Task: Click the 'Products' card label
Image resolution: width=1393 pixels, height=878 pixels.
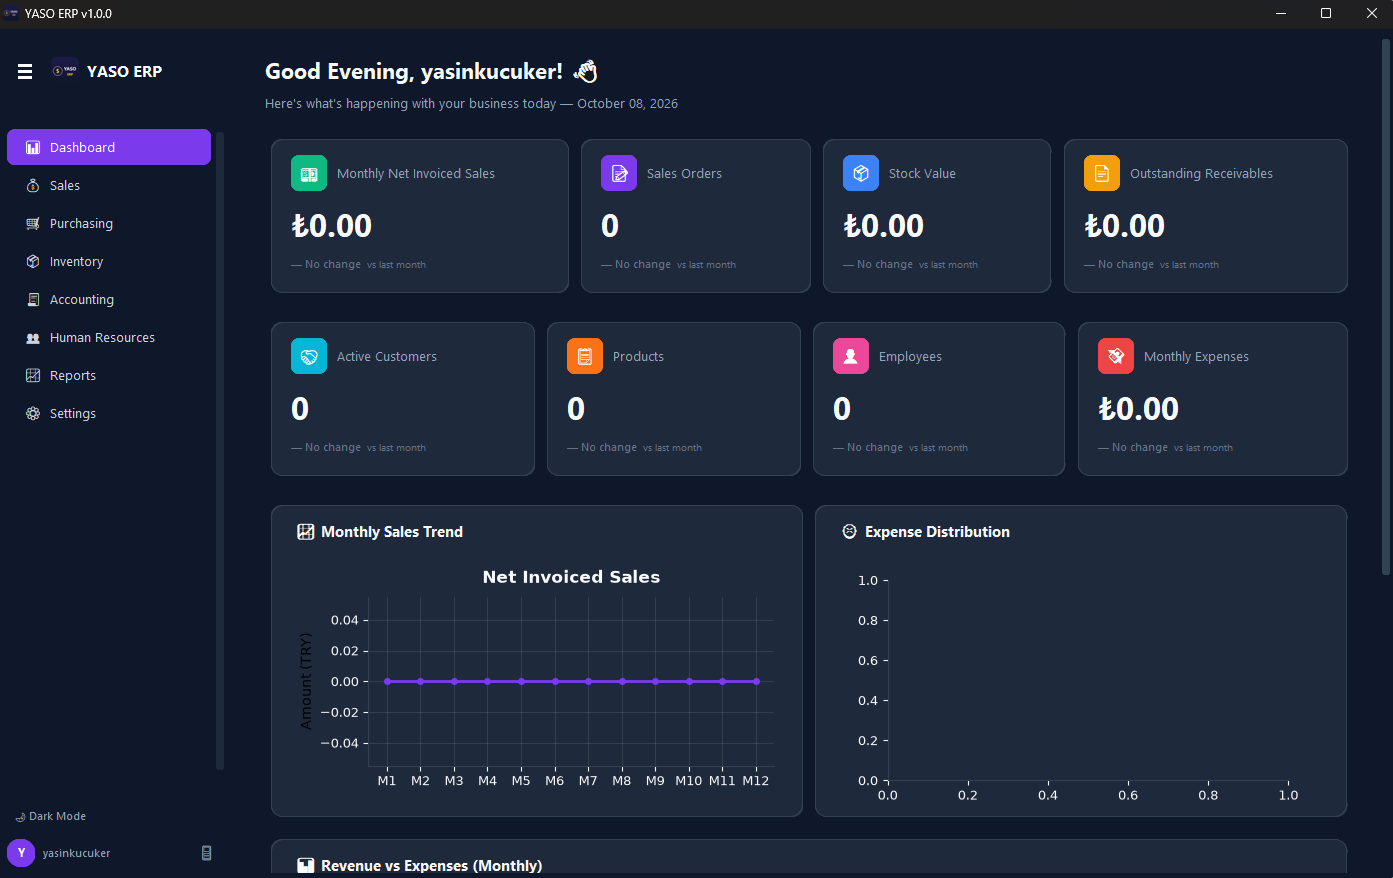Action: 638,357
